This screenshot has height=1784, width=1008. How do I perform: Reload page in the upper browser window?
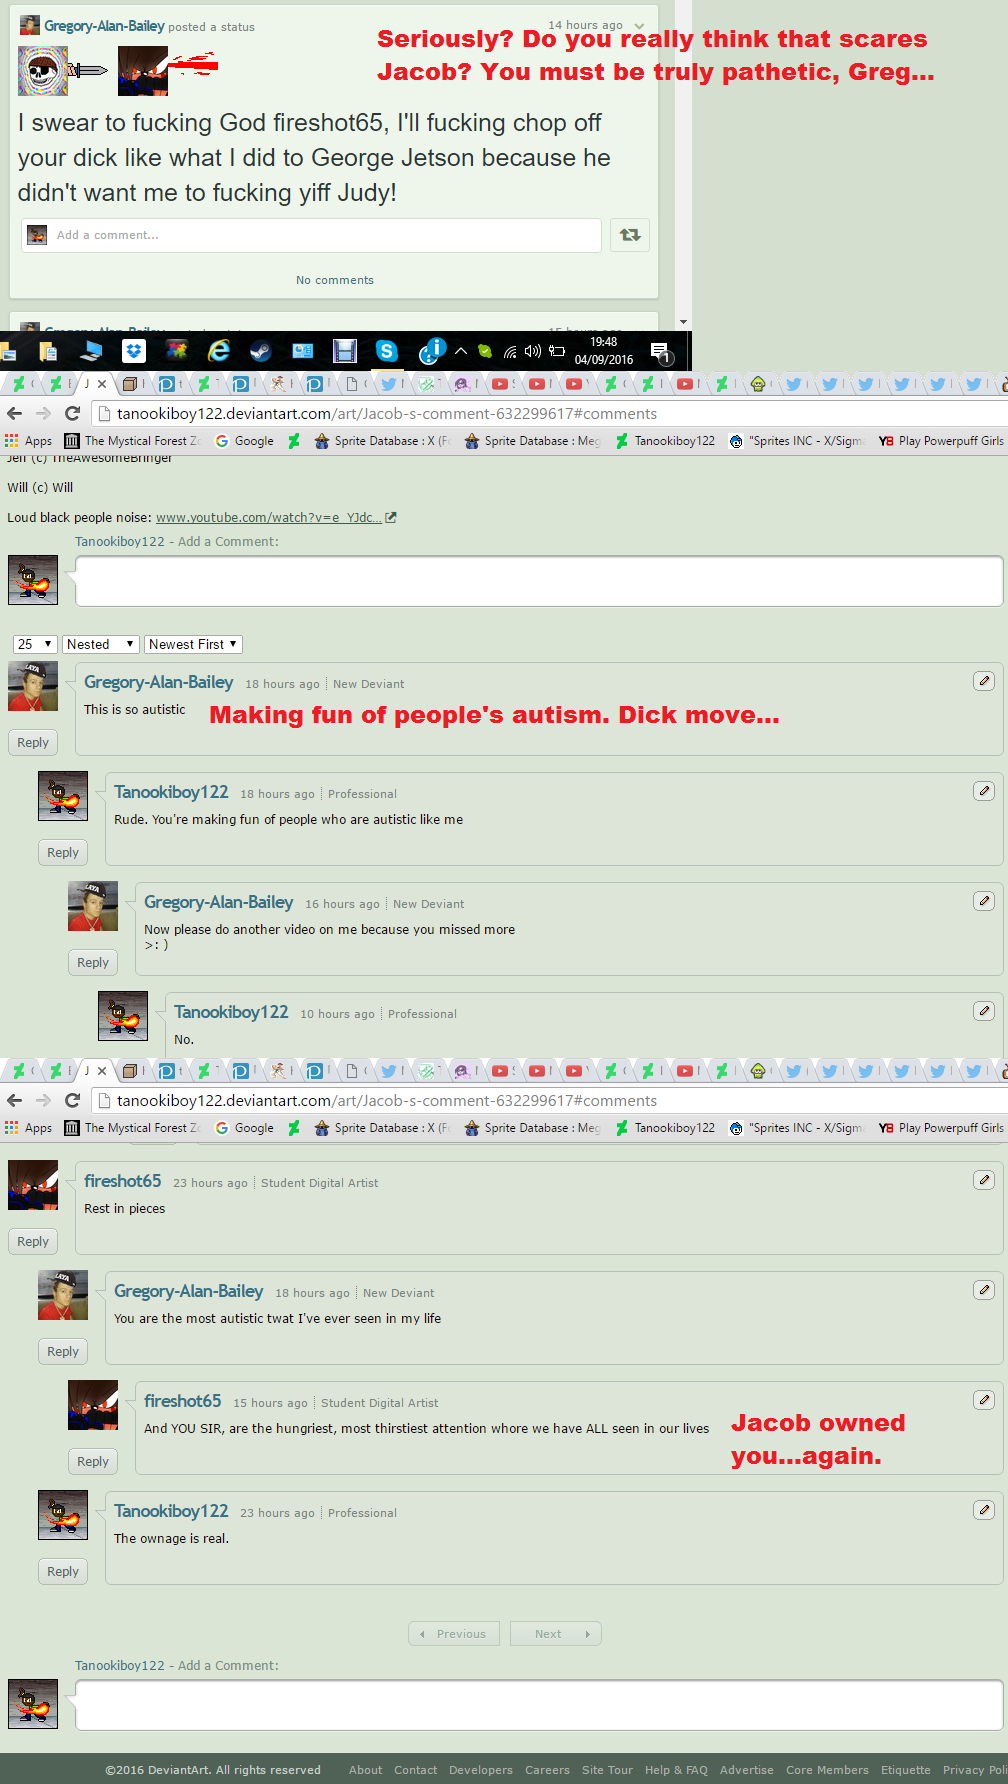point(72,413)
